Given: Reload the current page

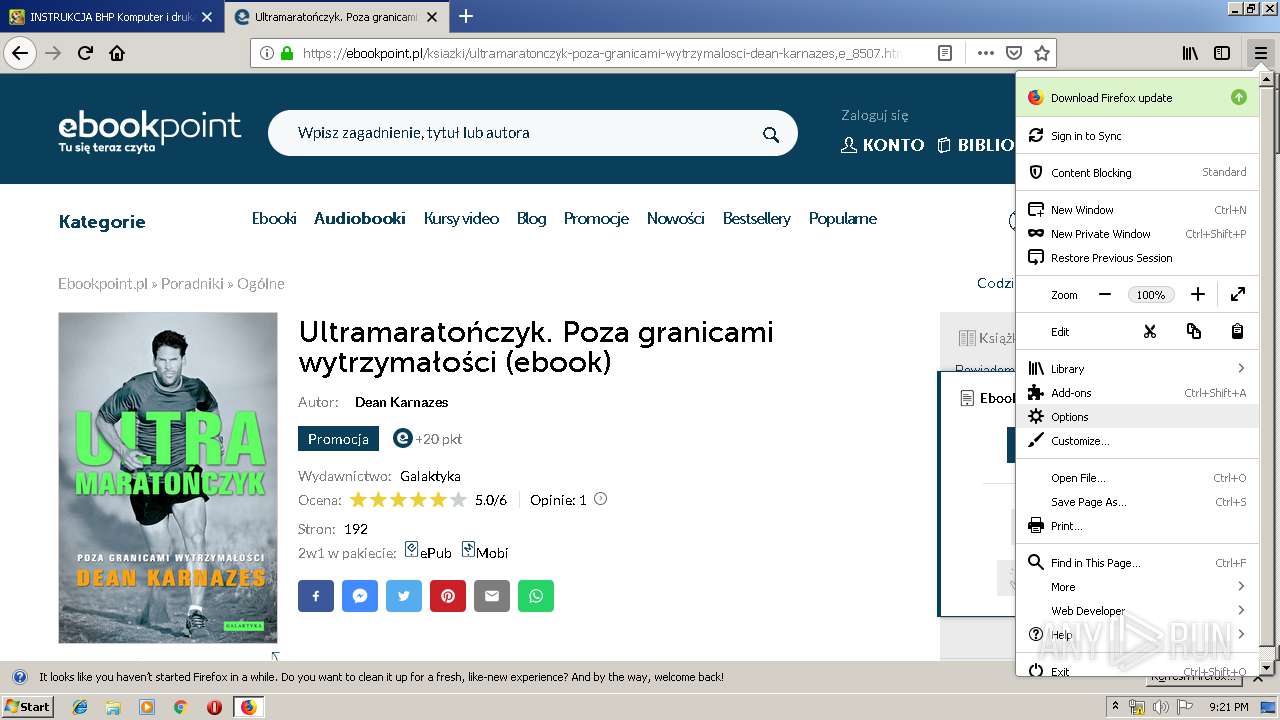Looking at the screenshot, I should pos(86,53).
